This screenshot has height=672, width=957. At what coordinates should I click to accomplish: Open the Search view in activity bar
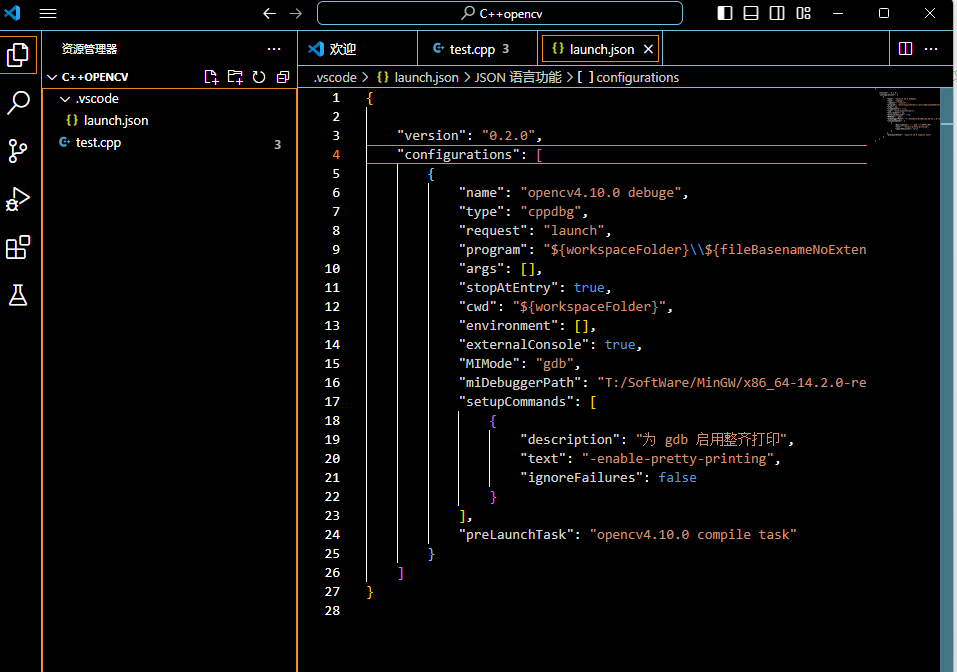pyautogui.click(x=18, y=102)
